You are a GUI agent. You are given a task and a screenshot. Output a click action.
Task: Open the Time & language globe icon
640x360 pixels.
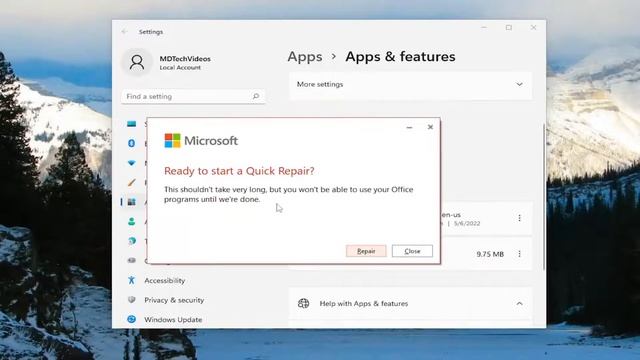131,241
